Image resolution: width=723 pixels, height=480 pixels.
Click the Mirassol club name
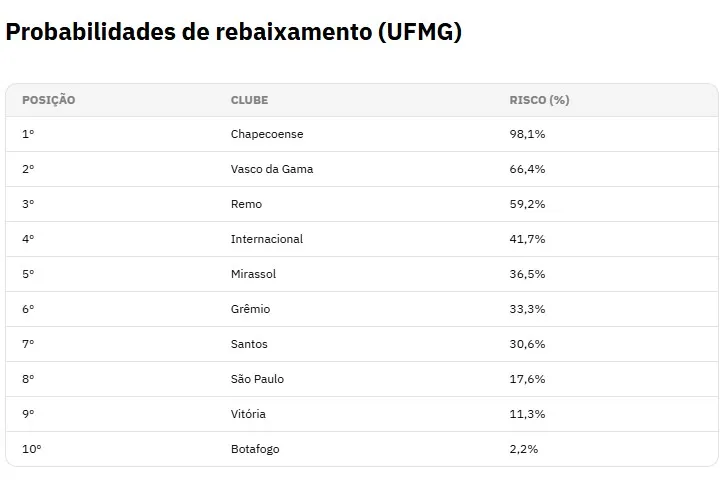tap(253, 274)
